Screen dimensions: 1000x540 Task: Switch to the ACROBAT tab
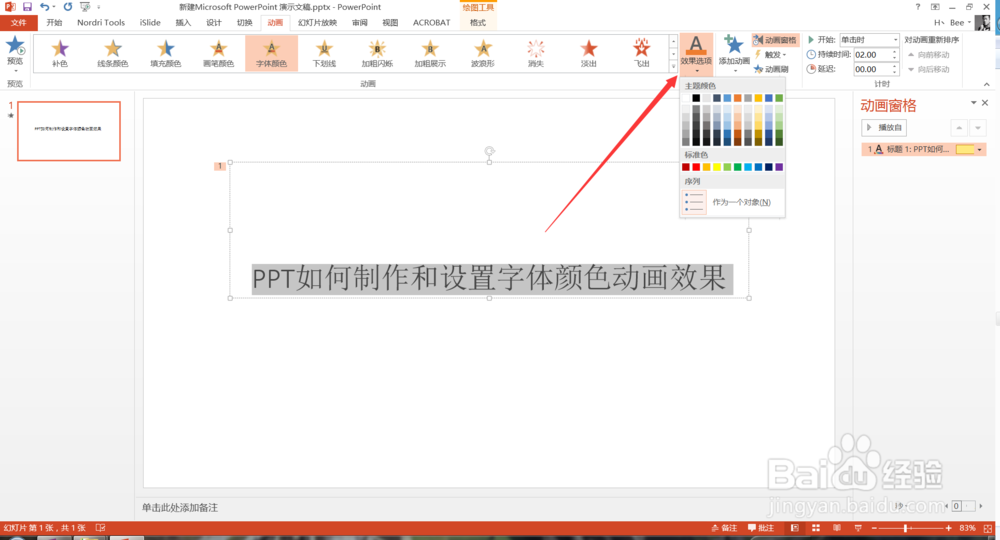pyautogui.click(x=432, y=22)
